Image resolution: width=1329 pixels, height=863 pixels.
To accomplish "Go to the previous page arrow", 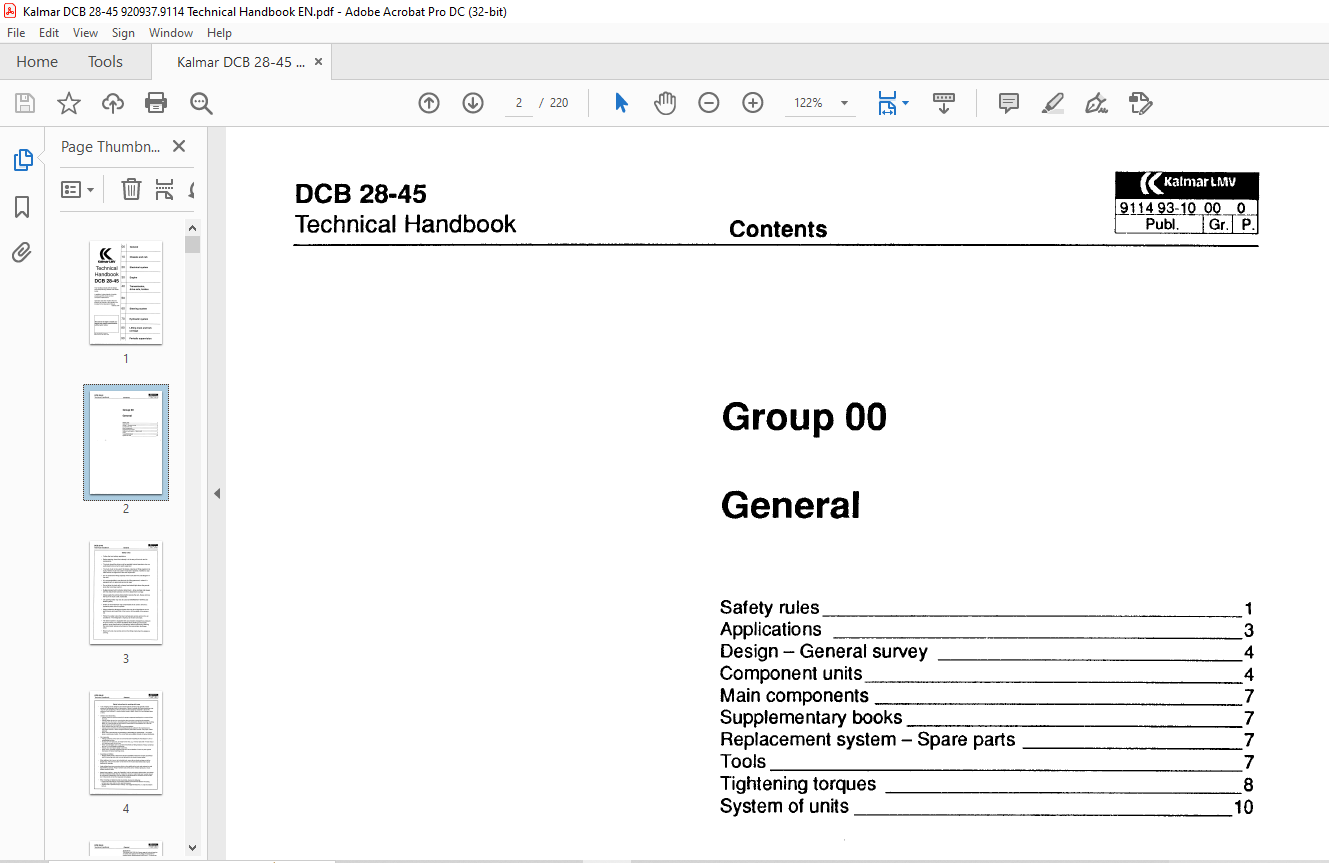I will (429, 103).
